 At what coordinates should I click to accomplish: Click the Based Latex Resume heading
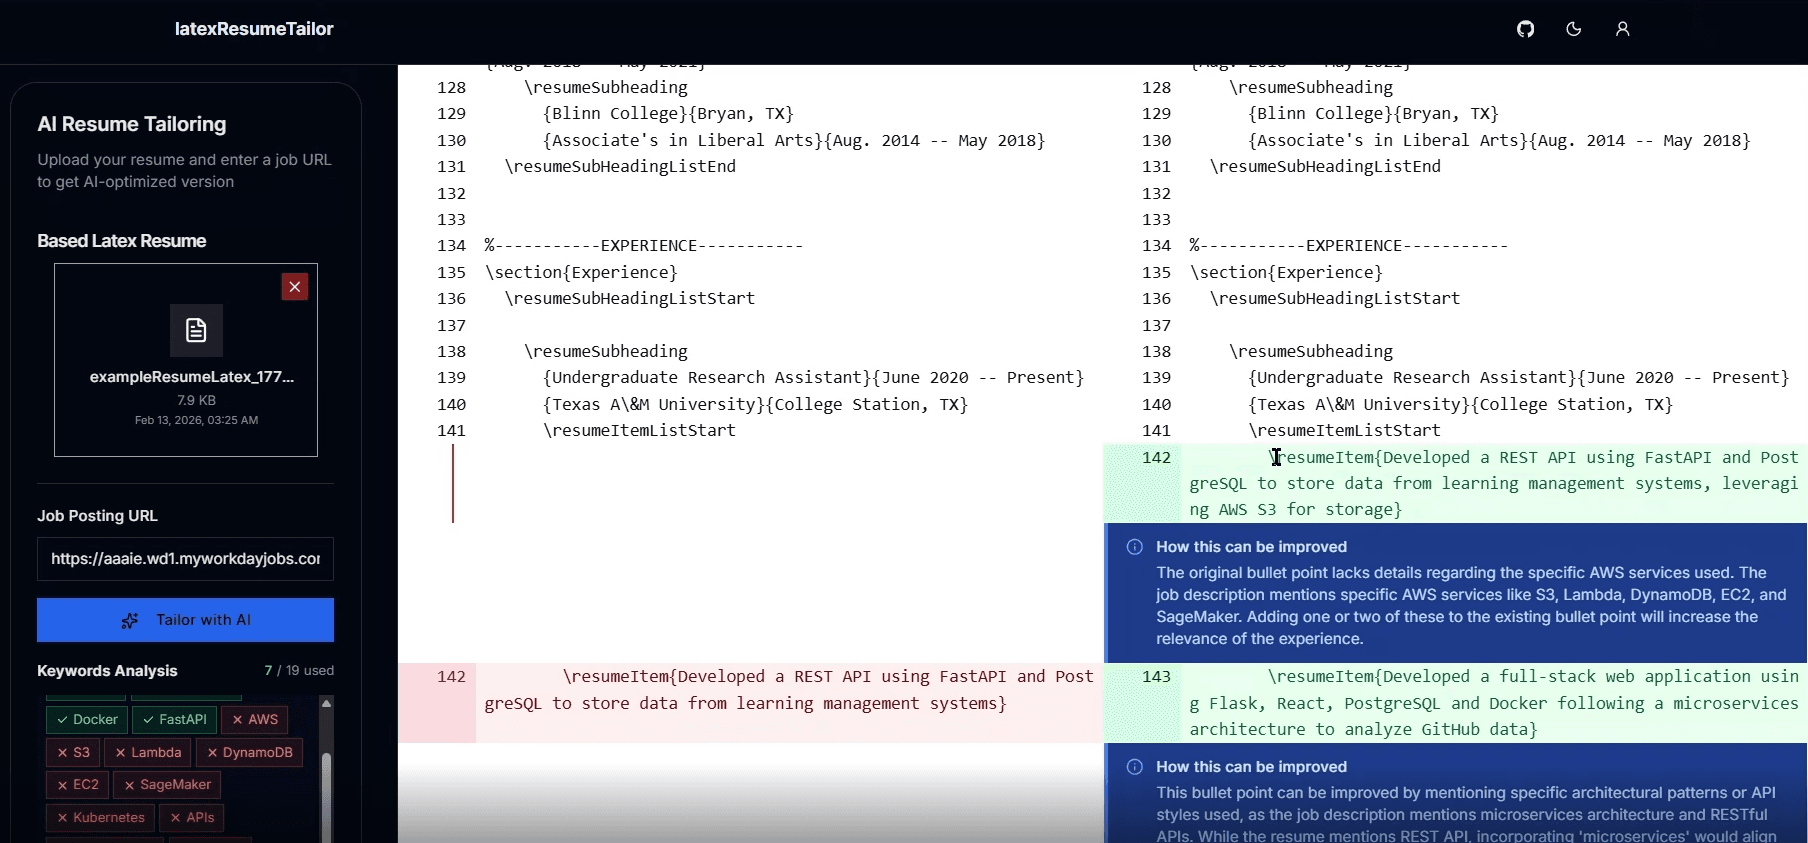[x=122, y=241]
